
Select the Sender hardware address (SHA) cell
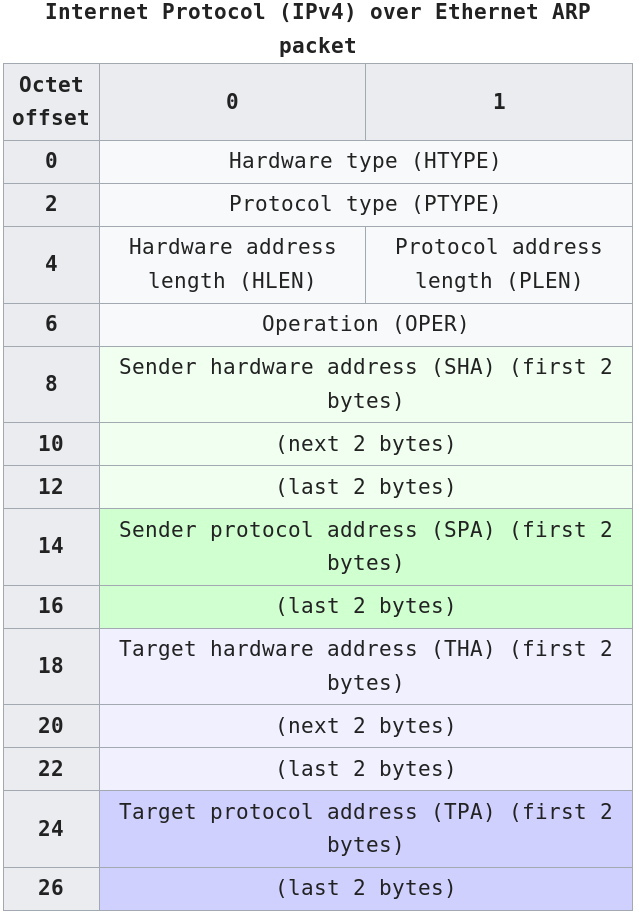click(365, 384)
